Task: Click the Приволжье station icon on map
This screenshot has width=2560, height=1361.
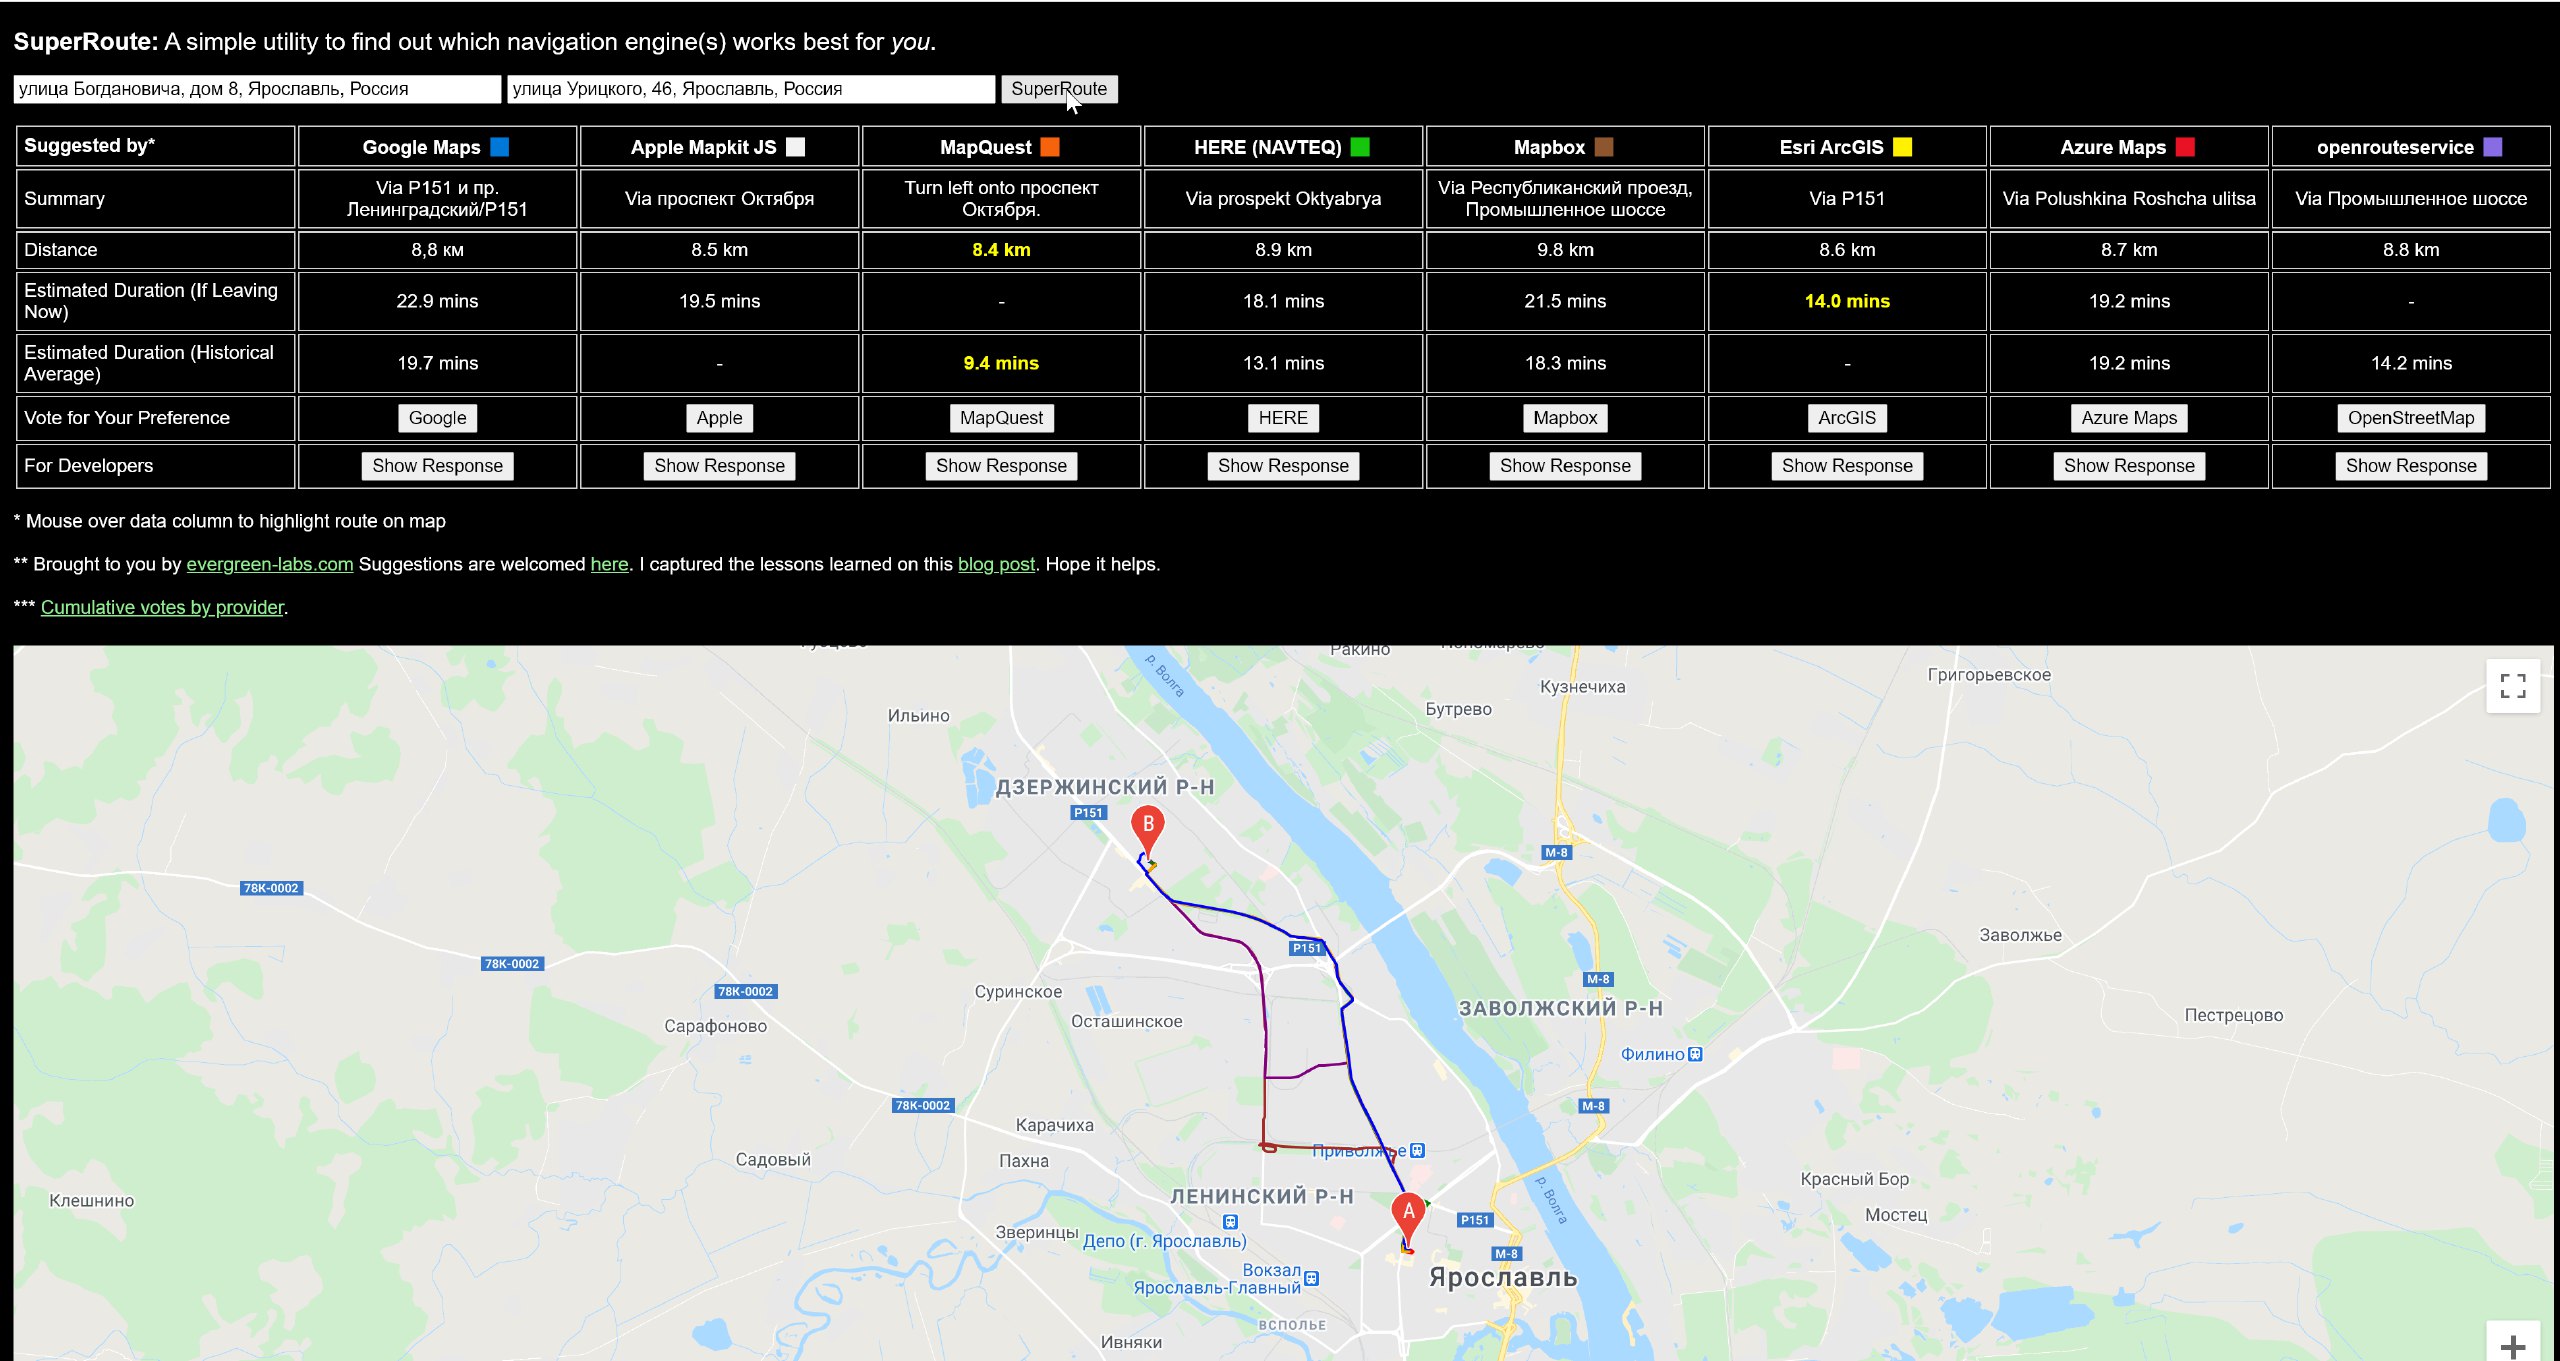Action: click(x=1417, y=1151)
